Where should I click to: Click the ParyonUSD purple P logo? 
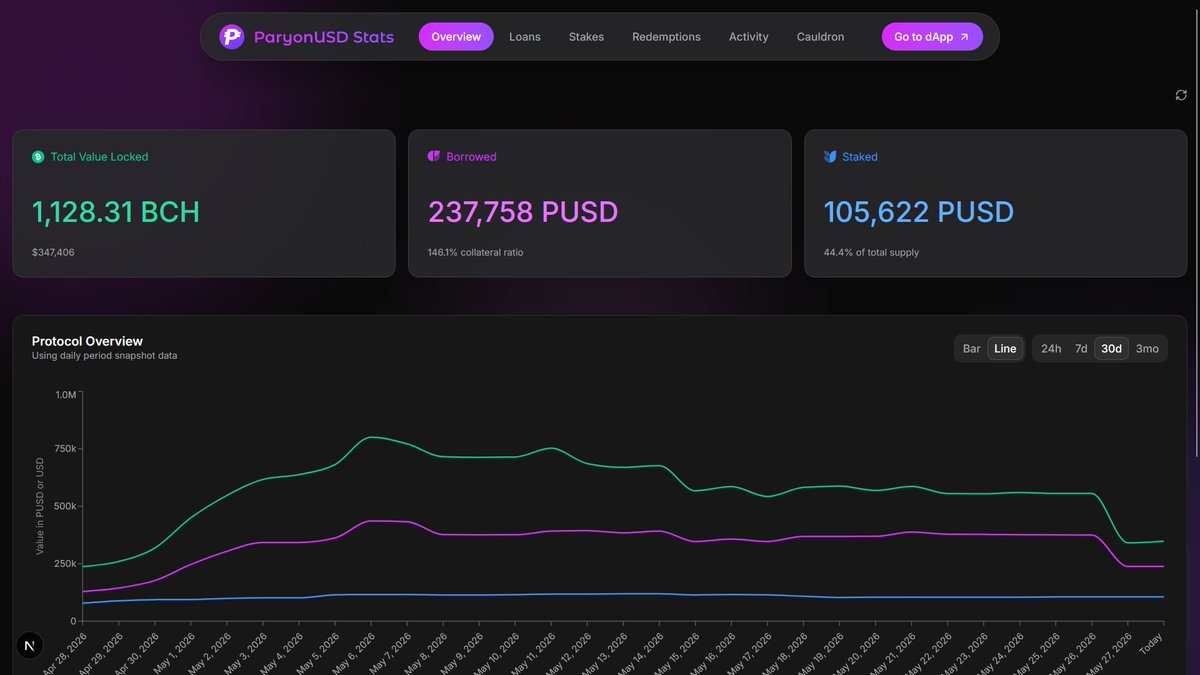point(232,37)
